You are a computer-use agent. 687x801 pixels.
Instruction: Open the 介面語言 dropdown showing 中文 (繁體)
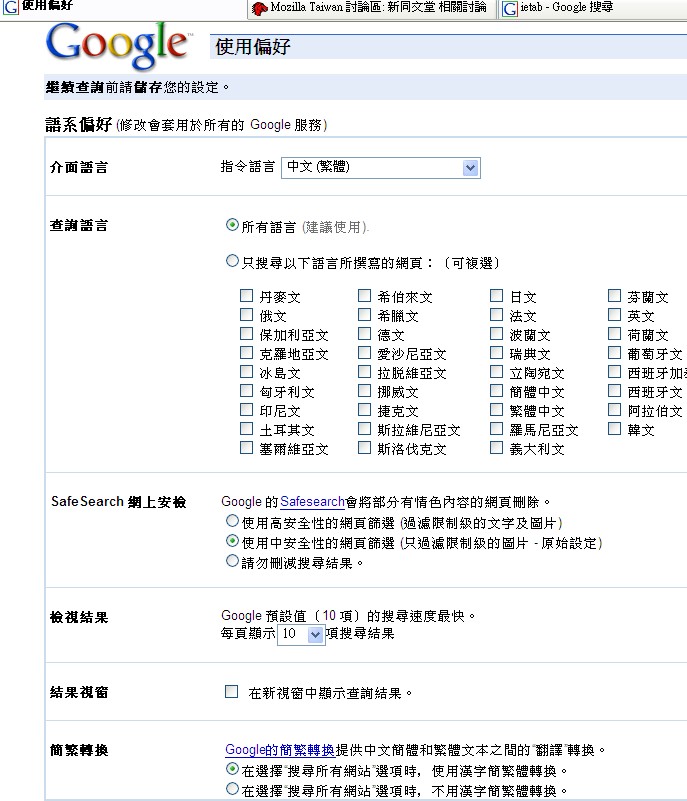pos(381,168)
